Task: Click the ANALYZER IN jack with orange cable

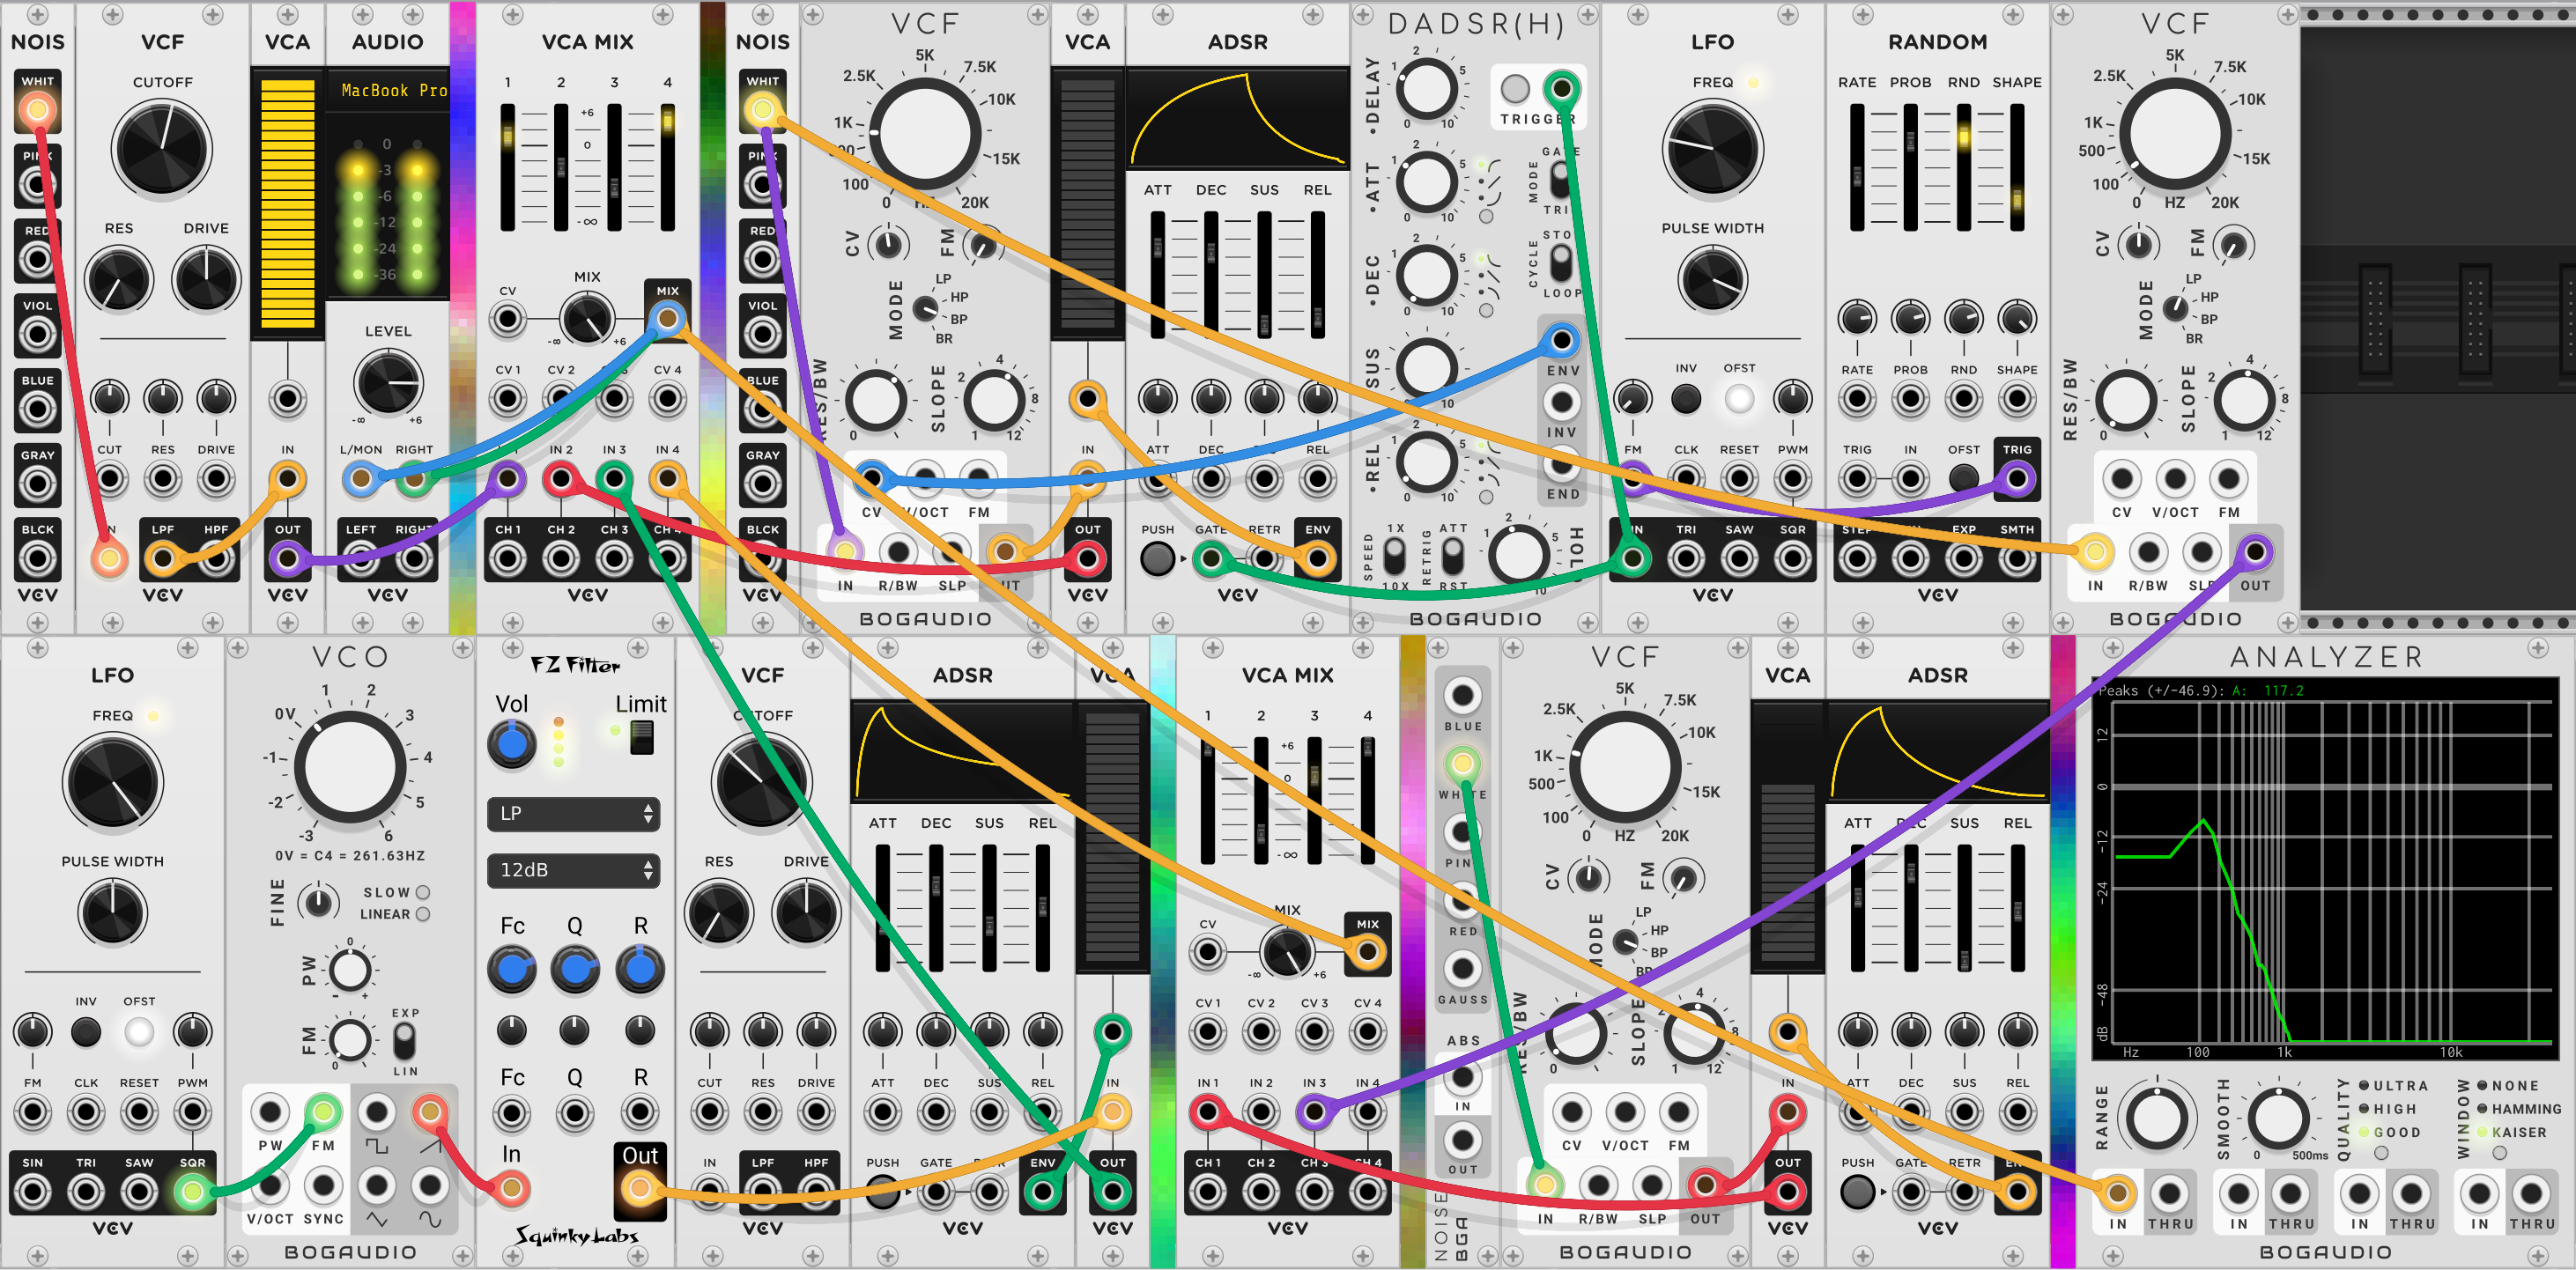Action: 2117,1192
